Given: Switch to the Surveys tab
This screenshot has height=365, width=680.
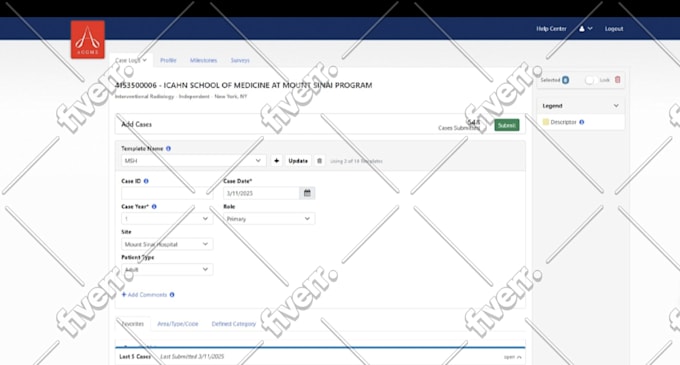Looking at the screenshot, I should tap(240, 60).
